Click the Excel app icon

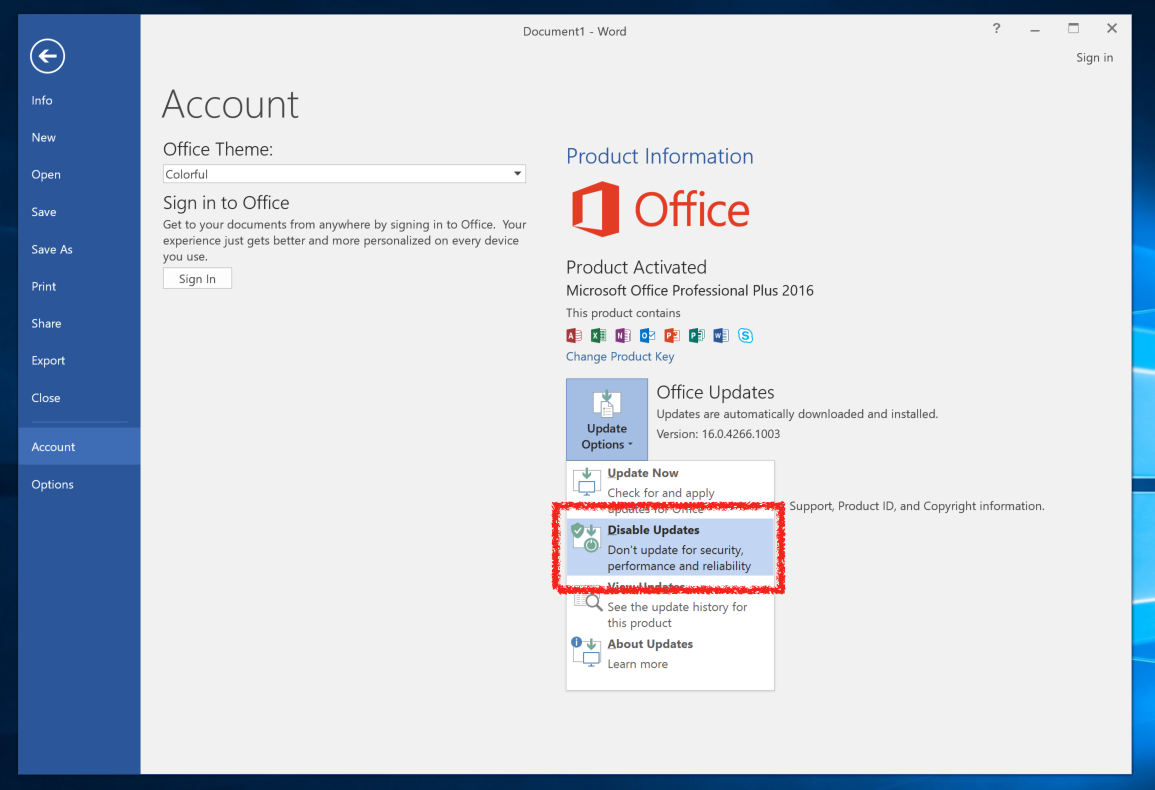point(598,336)
